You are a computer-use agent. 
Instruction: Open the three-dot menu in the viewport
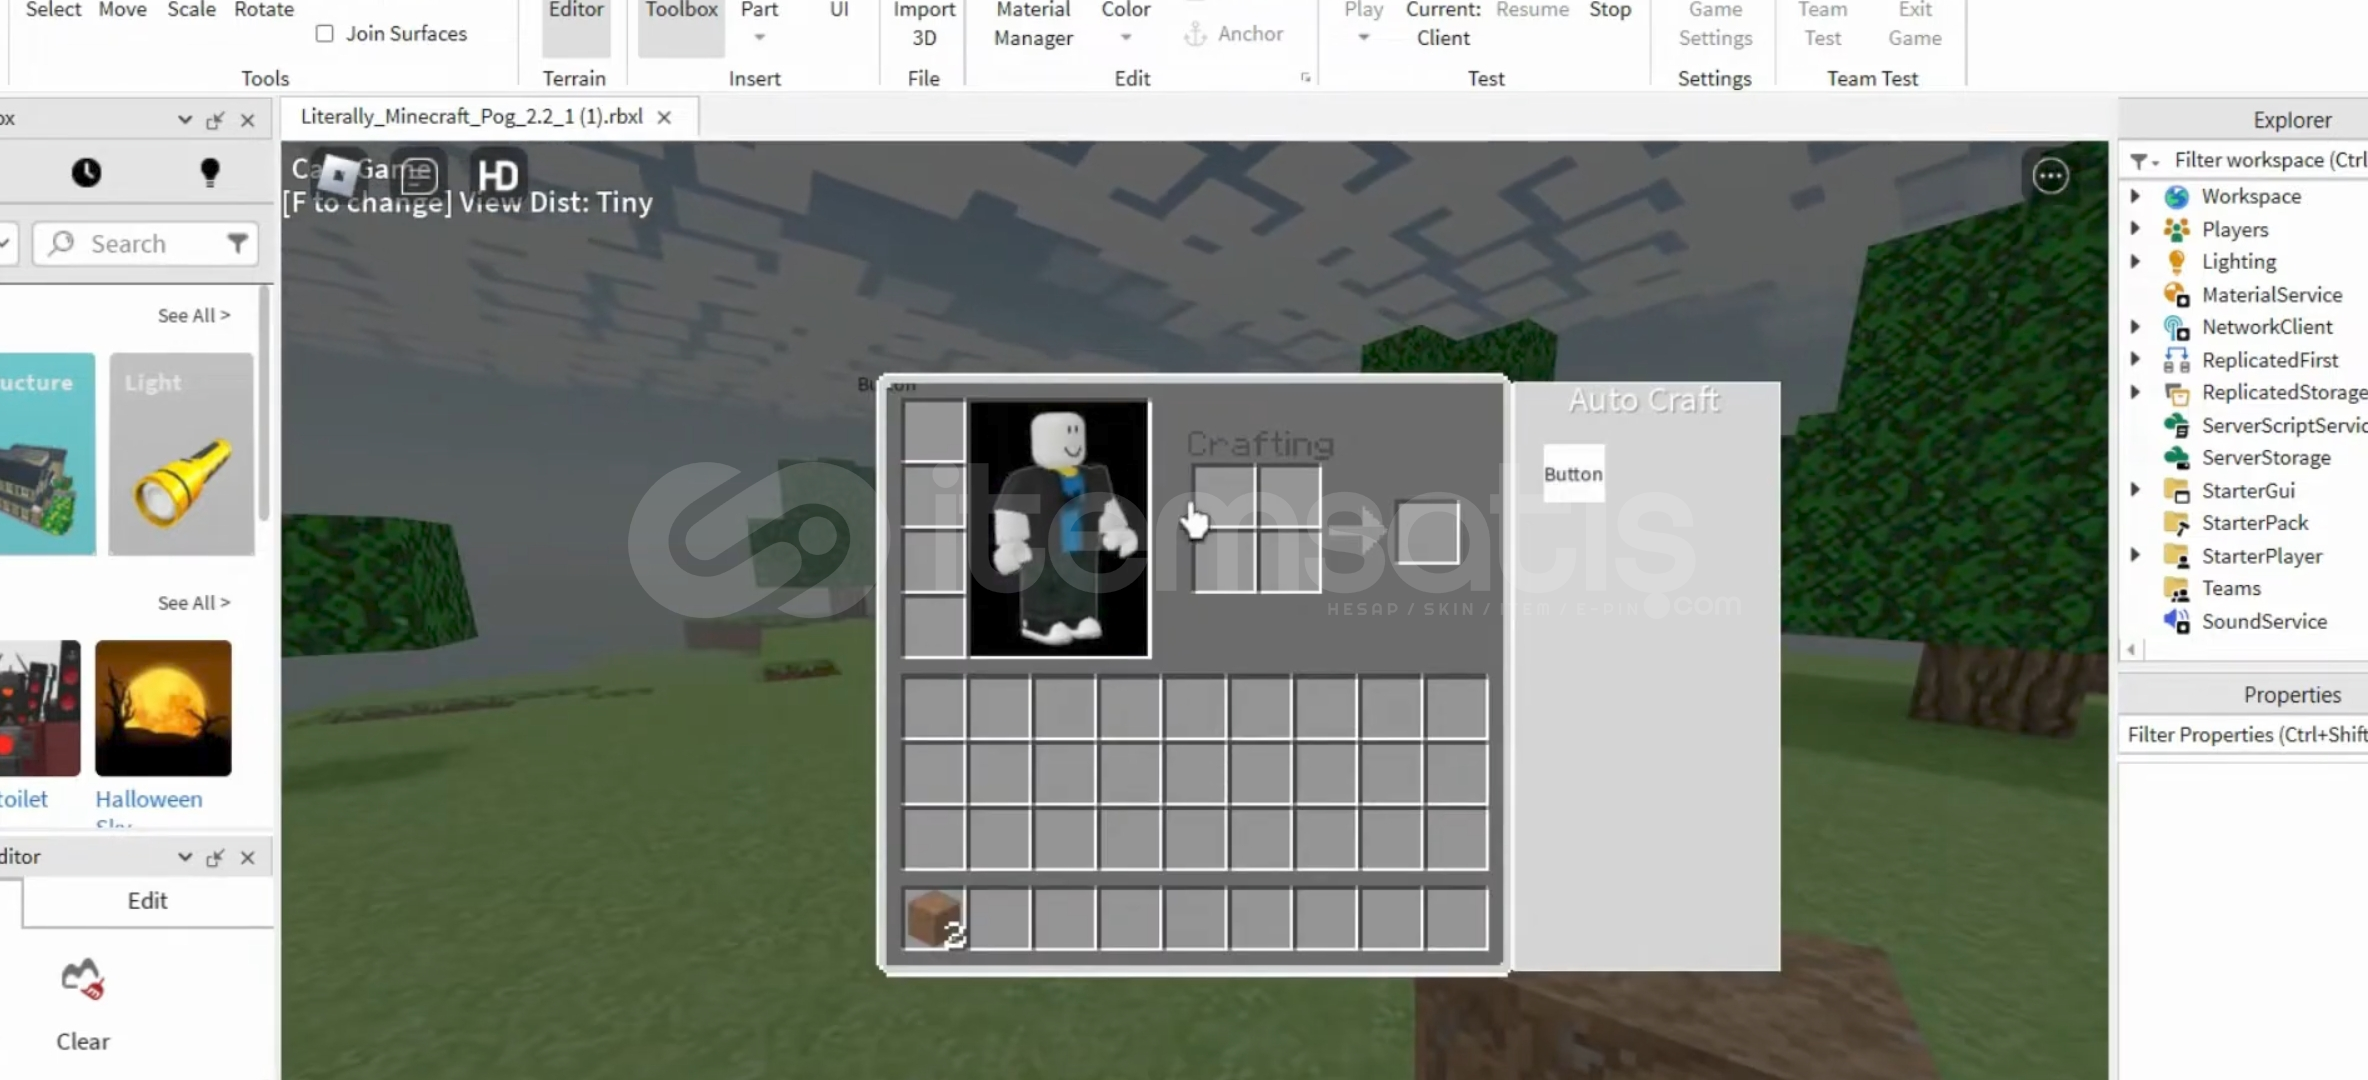pos(2050,176)
